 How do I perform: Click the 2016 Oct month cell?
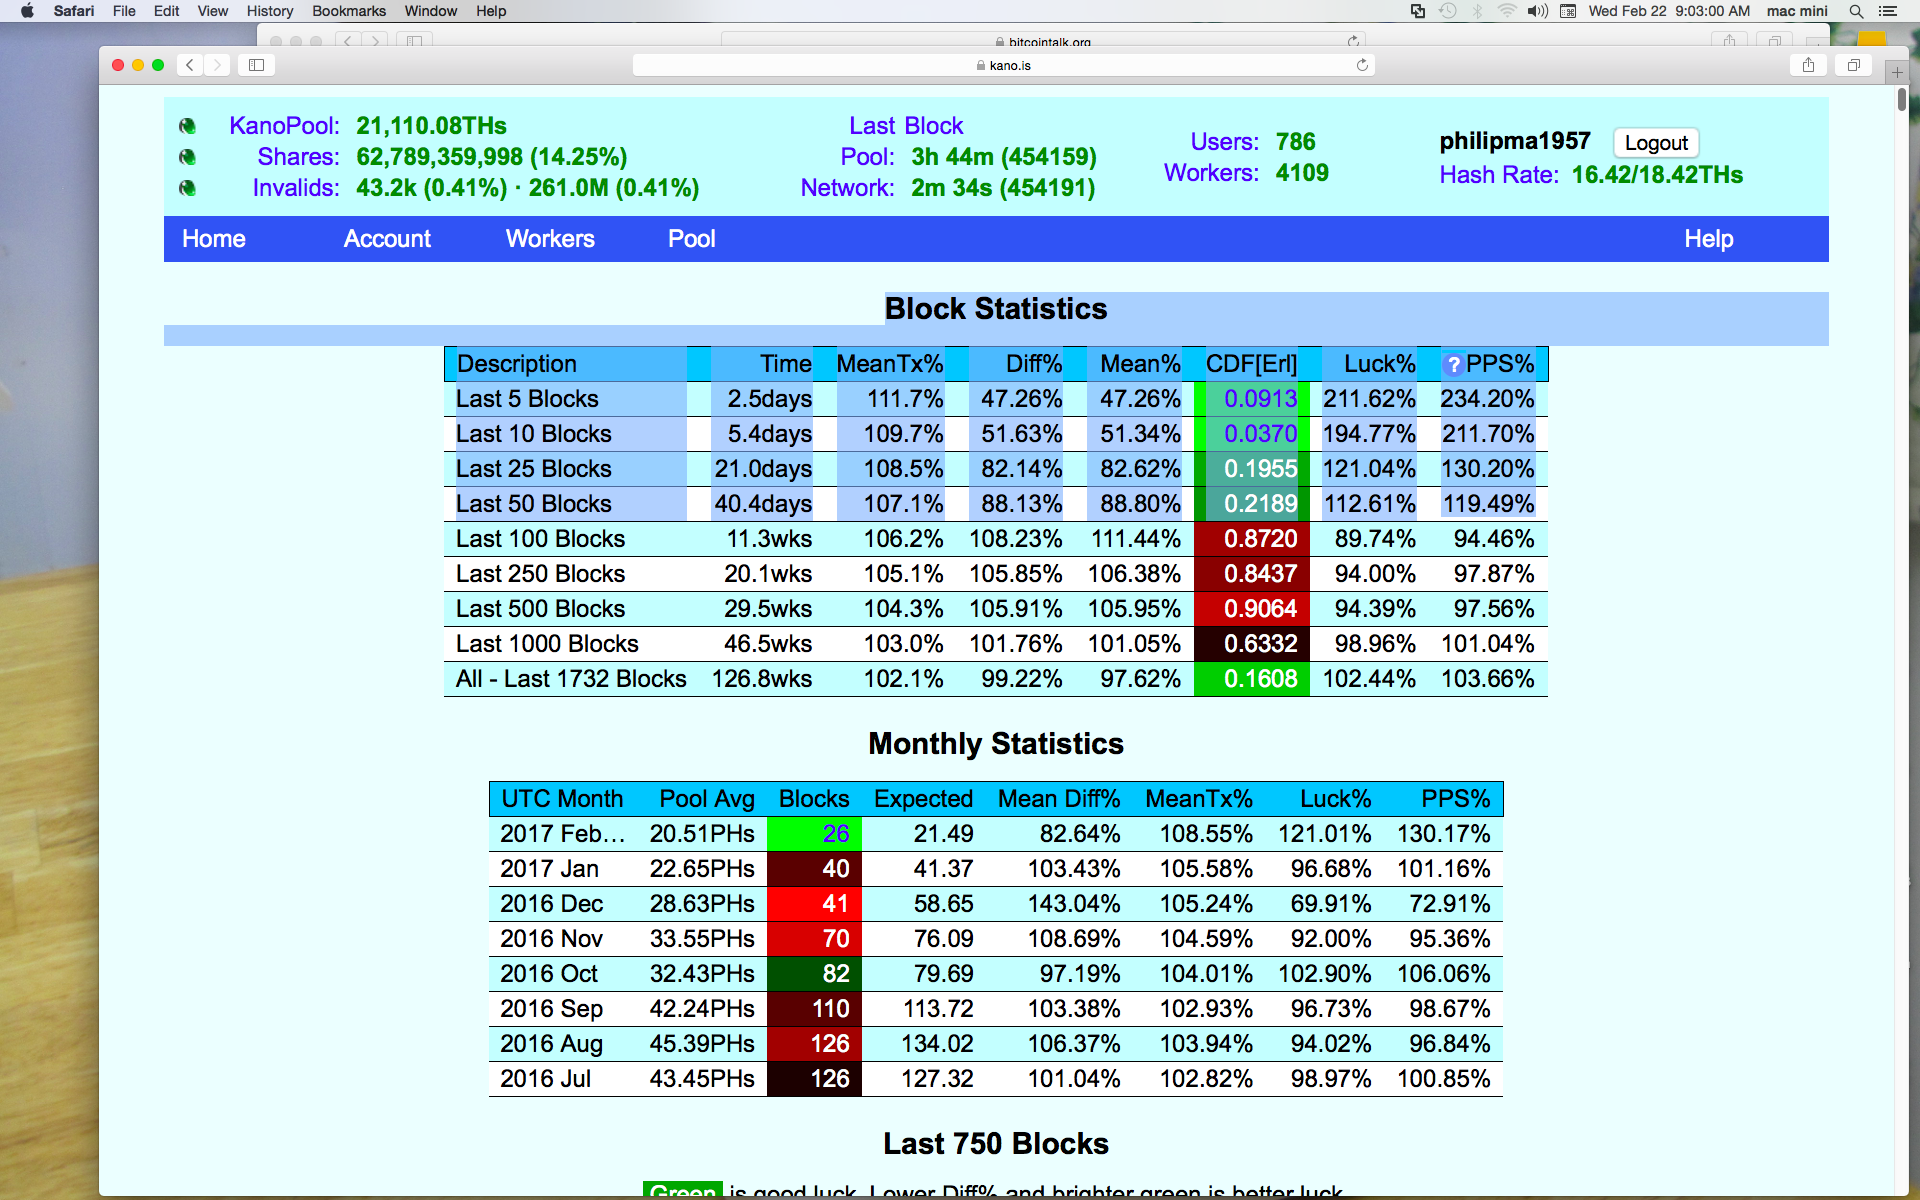[548, 974]
